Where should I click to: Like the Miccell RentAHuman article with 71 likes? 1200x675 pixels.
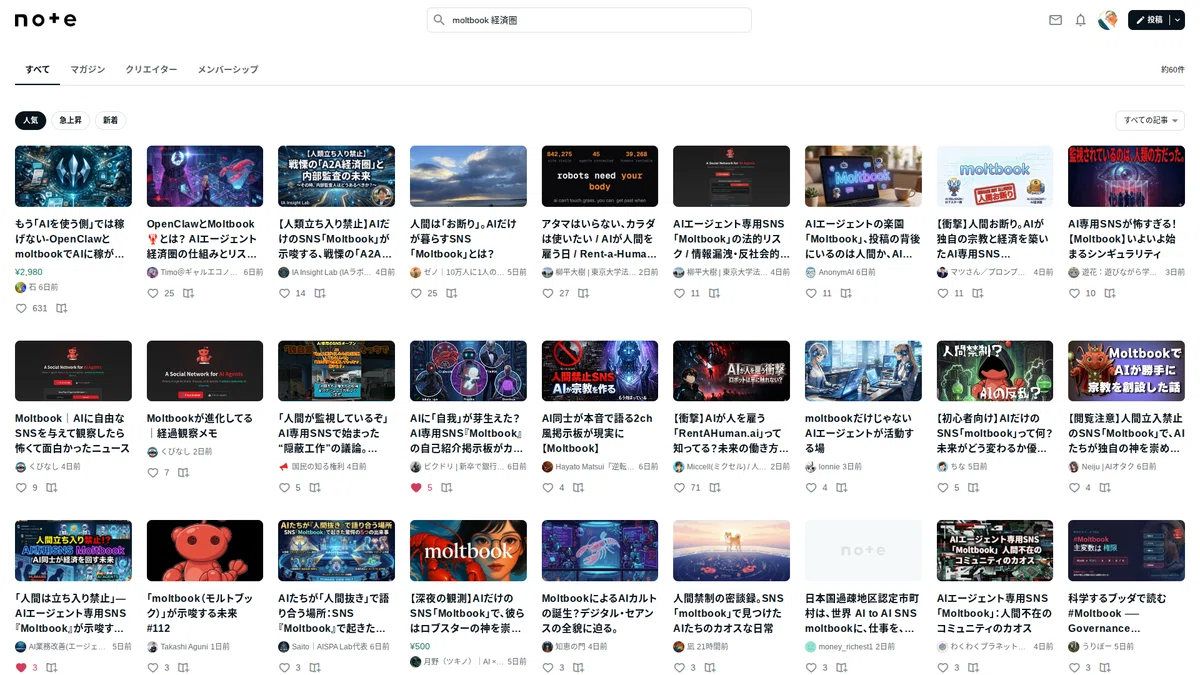(x=679, y=487)
